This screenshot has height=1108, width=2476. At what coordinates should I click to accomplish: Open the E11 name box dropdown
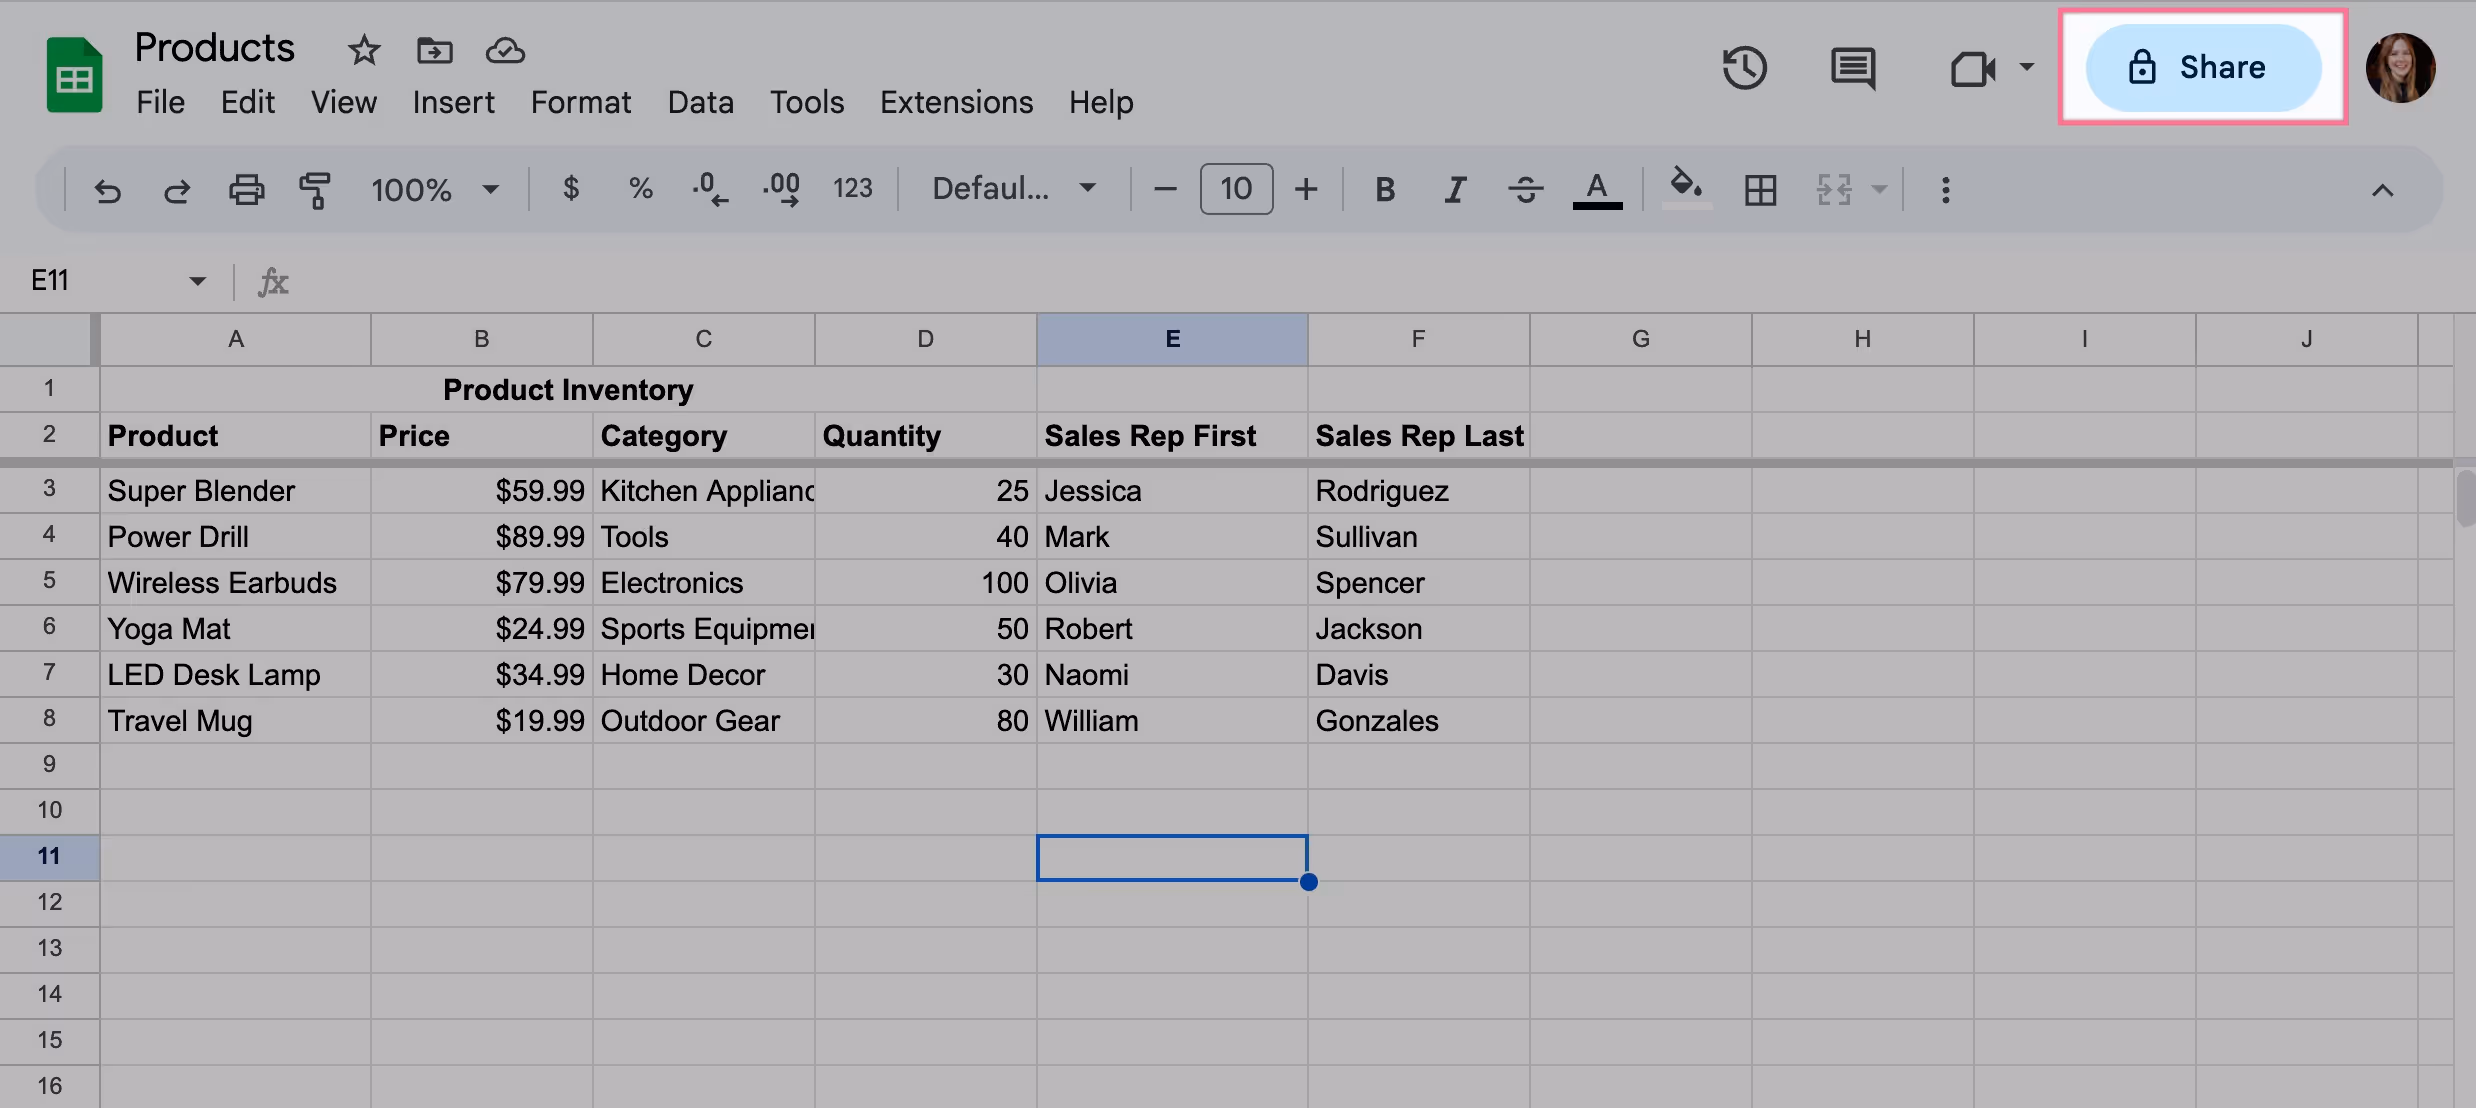click(197, 281)
